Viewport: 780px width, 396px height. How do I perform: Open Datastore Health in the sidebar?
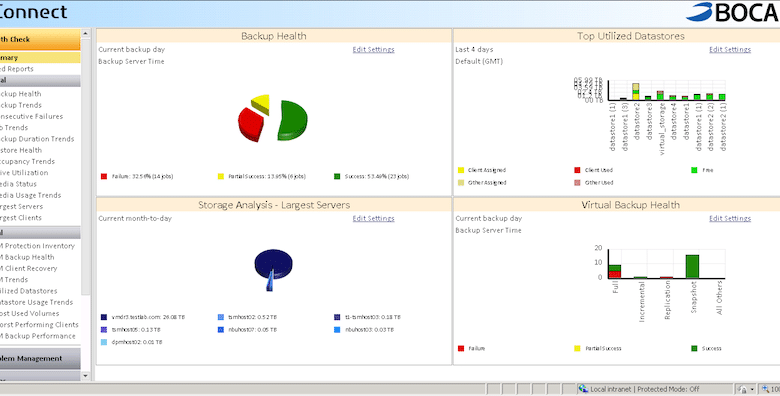tap(21, 150)
